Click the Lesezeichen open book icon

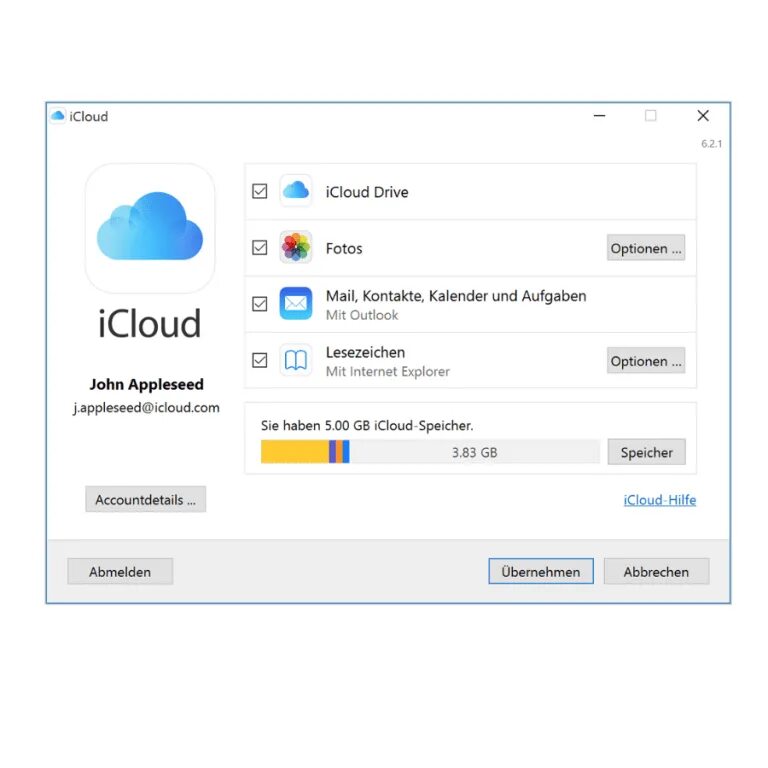point(296,360)
